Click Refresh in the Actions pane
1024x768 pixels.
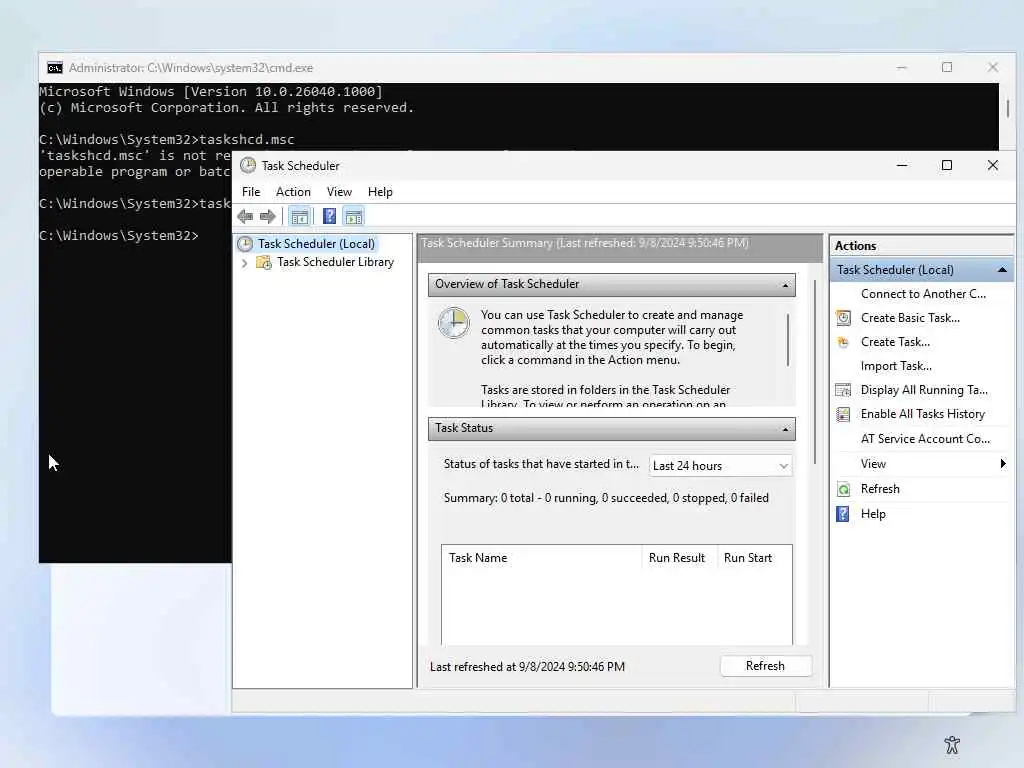point(880,489)
